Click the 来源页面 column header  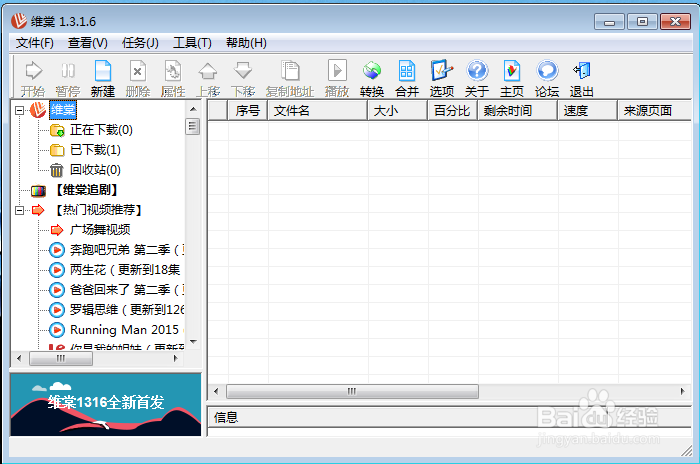click(654, 110)
